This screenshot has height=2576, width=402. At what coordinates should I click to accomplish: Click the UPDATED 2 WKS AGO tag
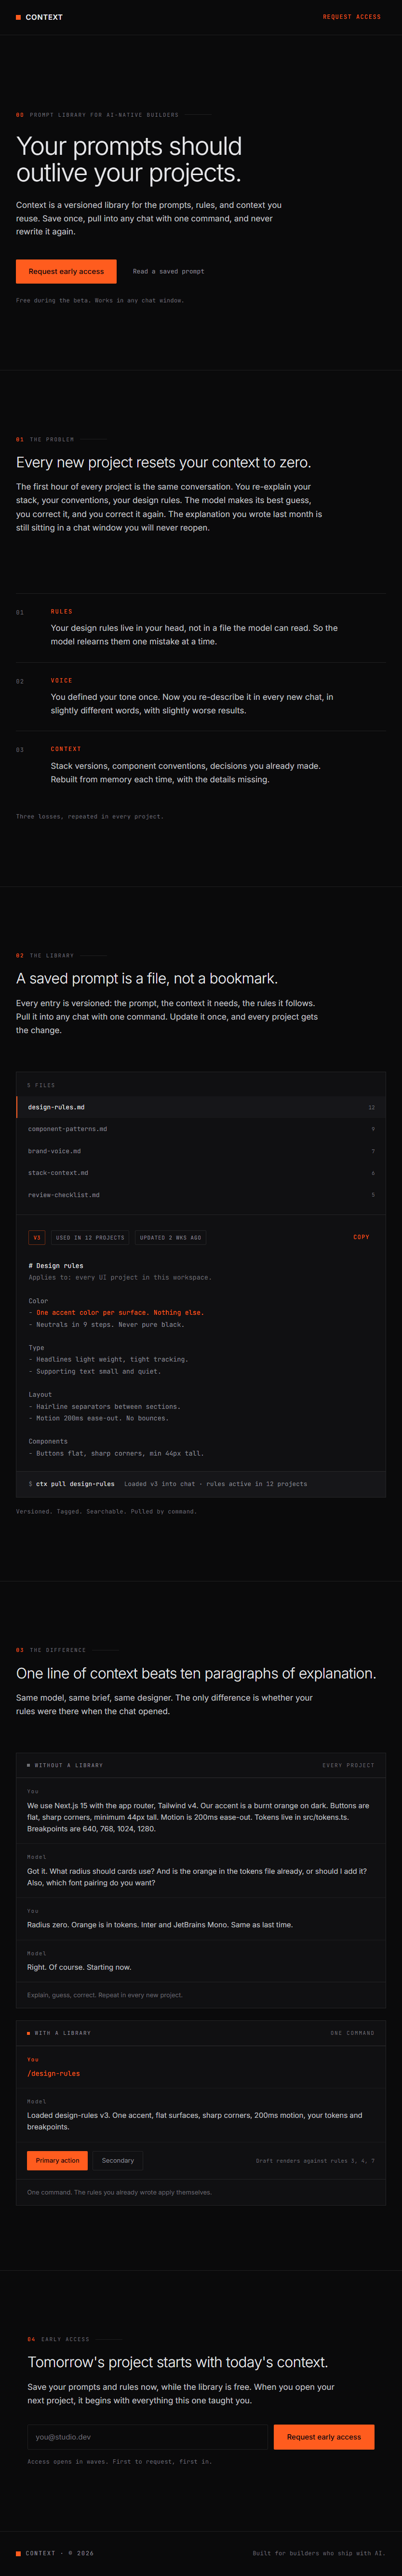click(170, 1237)
